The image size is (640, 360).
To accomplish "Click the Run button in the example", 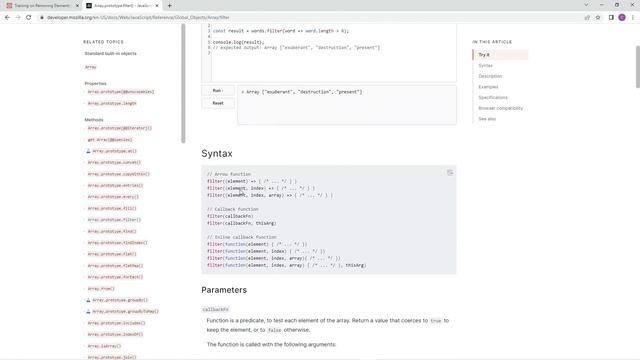I will click(x=218, y=91).
